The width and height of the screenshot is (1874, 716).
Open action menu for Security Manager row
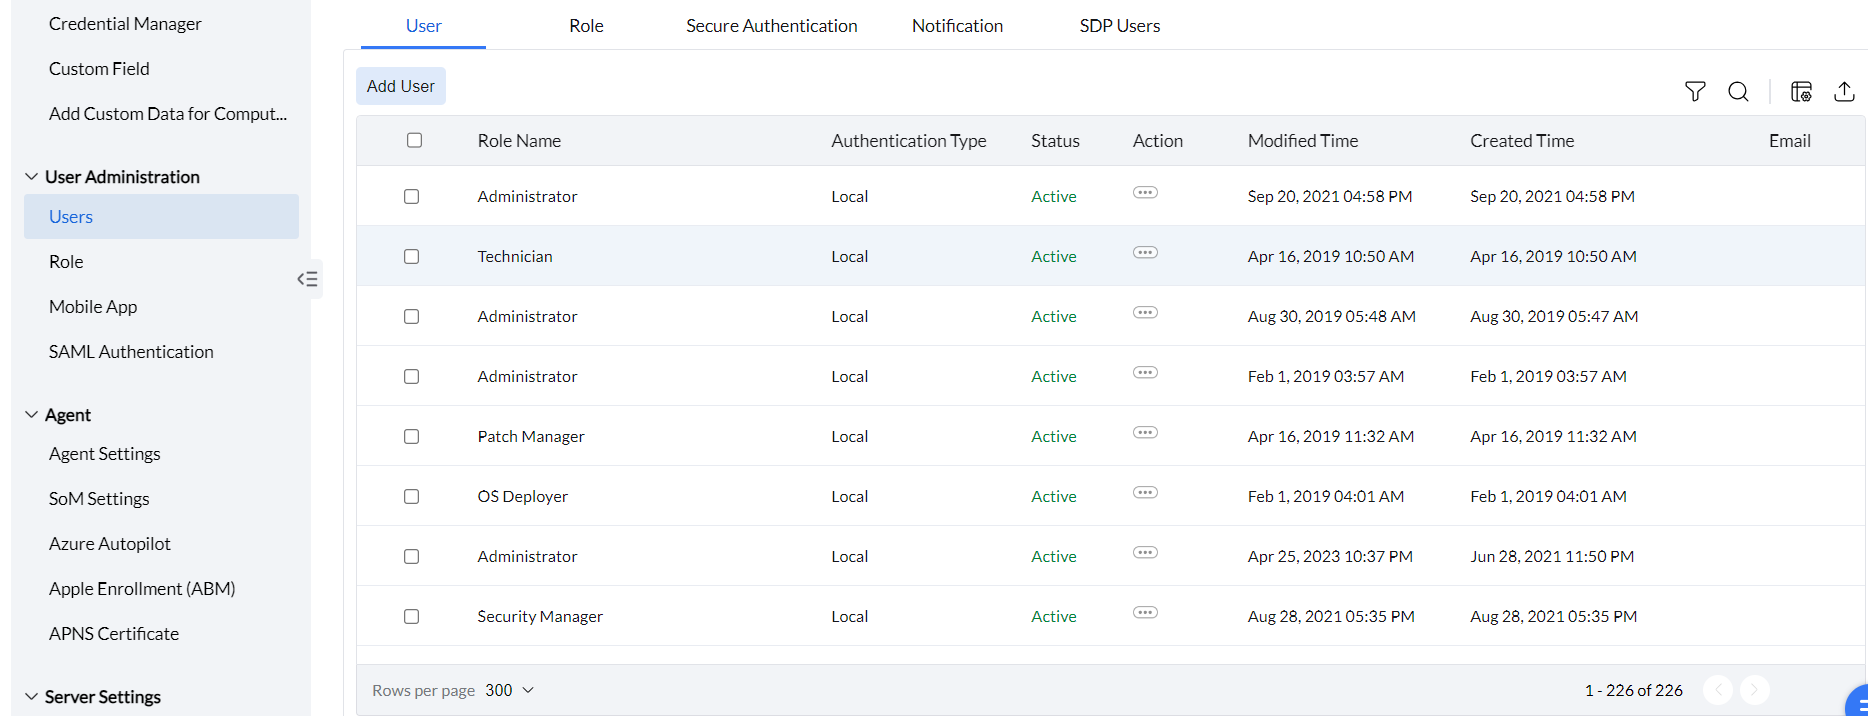click(x=1145, y=613)
